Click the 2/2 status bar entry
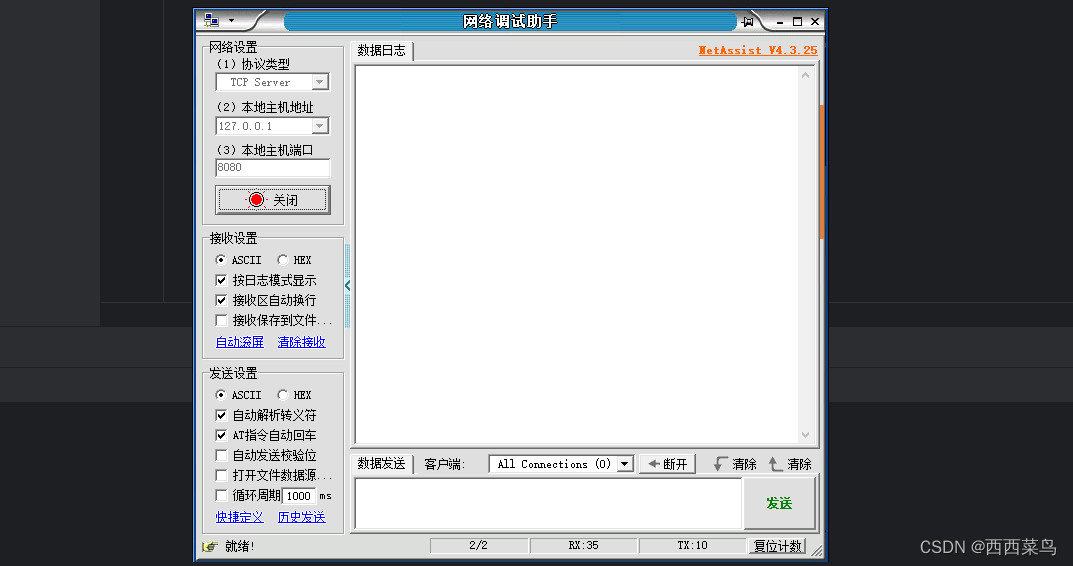 [x=478, y=545]
